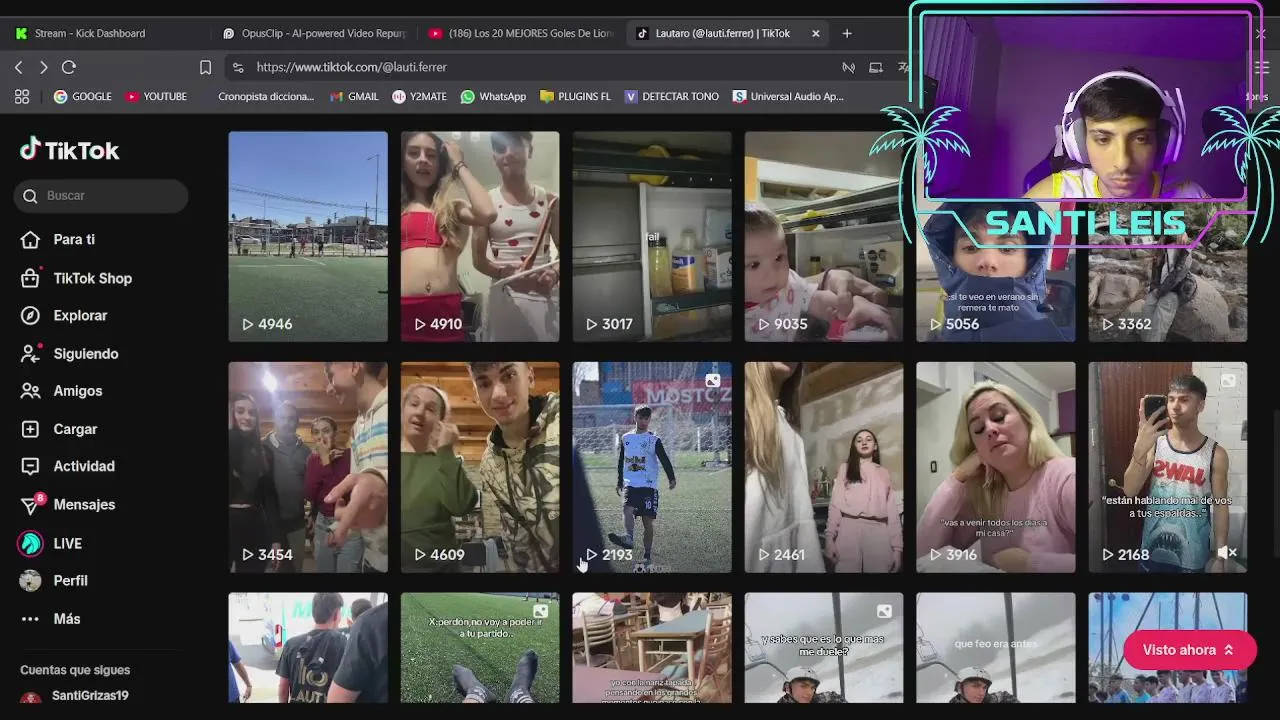Click the TikTok URL address bar
The width and height of the screenshot is (1280, 720).
coord(352,67)
